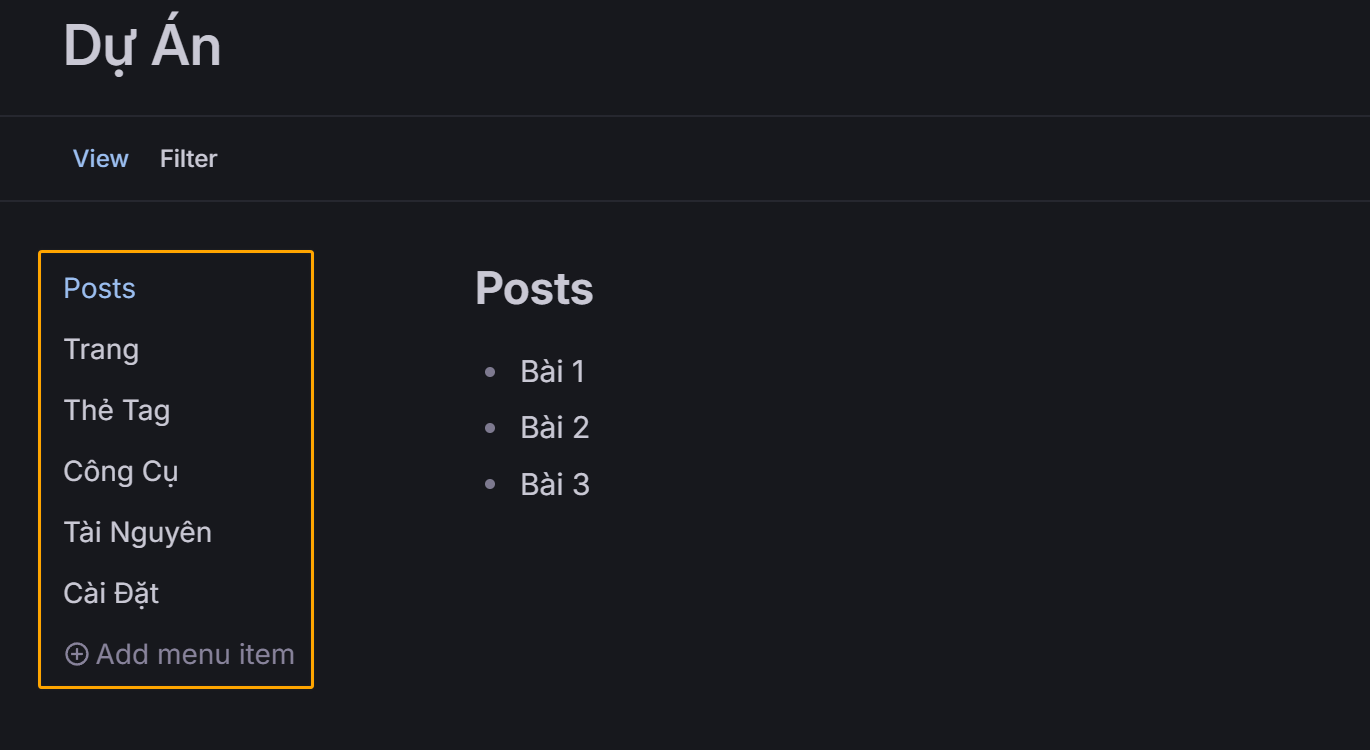Open the Bài 1 list entry
Image resolution: width=1370 pixels, height=750 pixels.
tap(553, 372)
